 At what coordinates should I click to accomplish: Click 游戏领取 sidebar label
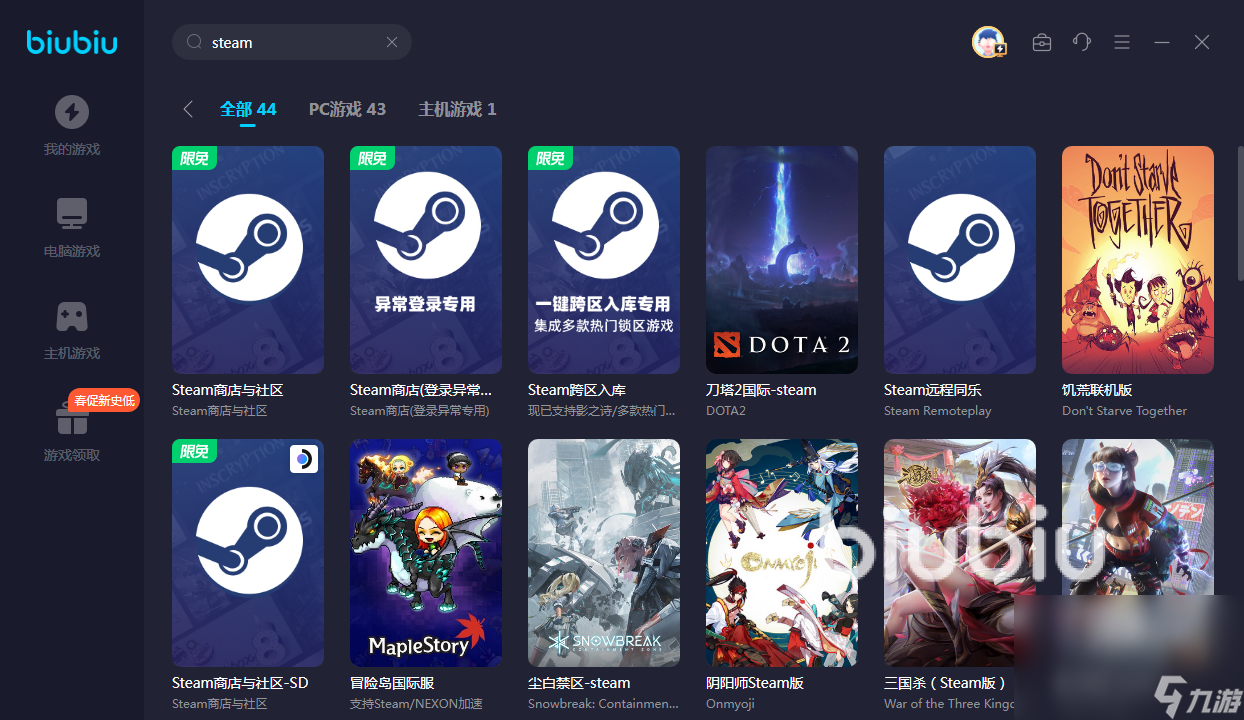[x=72, y=456]
